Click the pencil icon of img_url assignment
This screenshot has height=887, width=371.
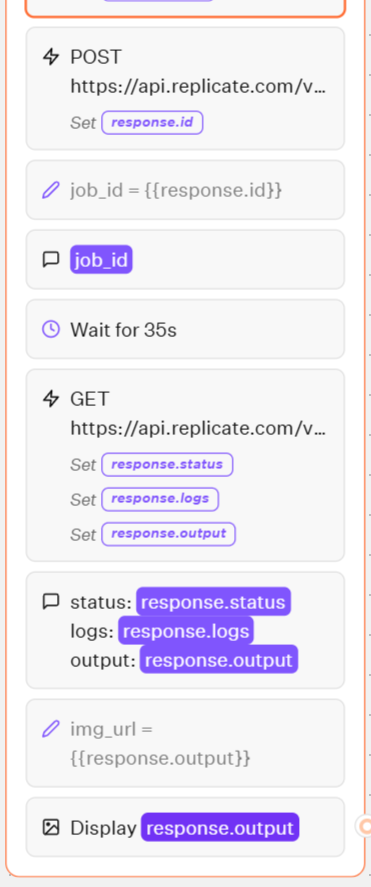point(51,729)
